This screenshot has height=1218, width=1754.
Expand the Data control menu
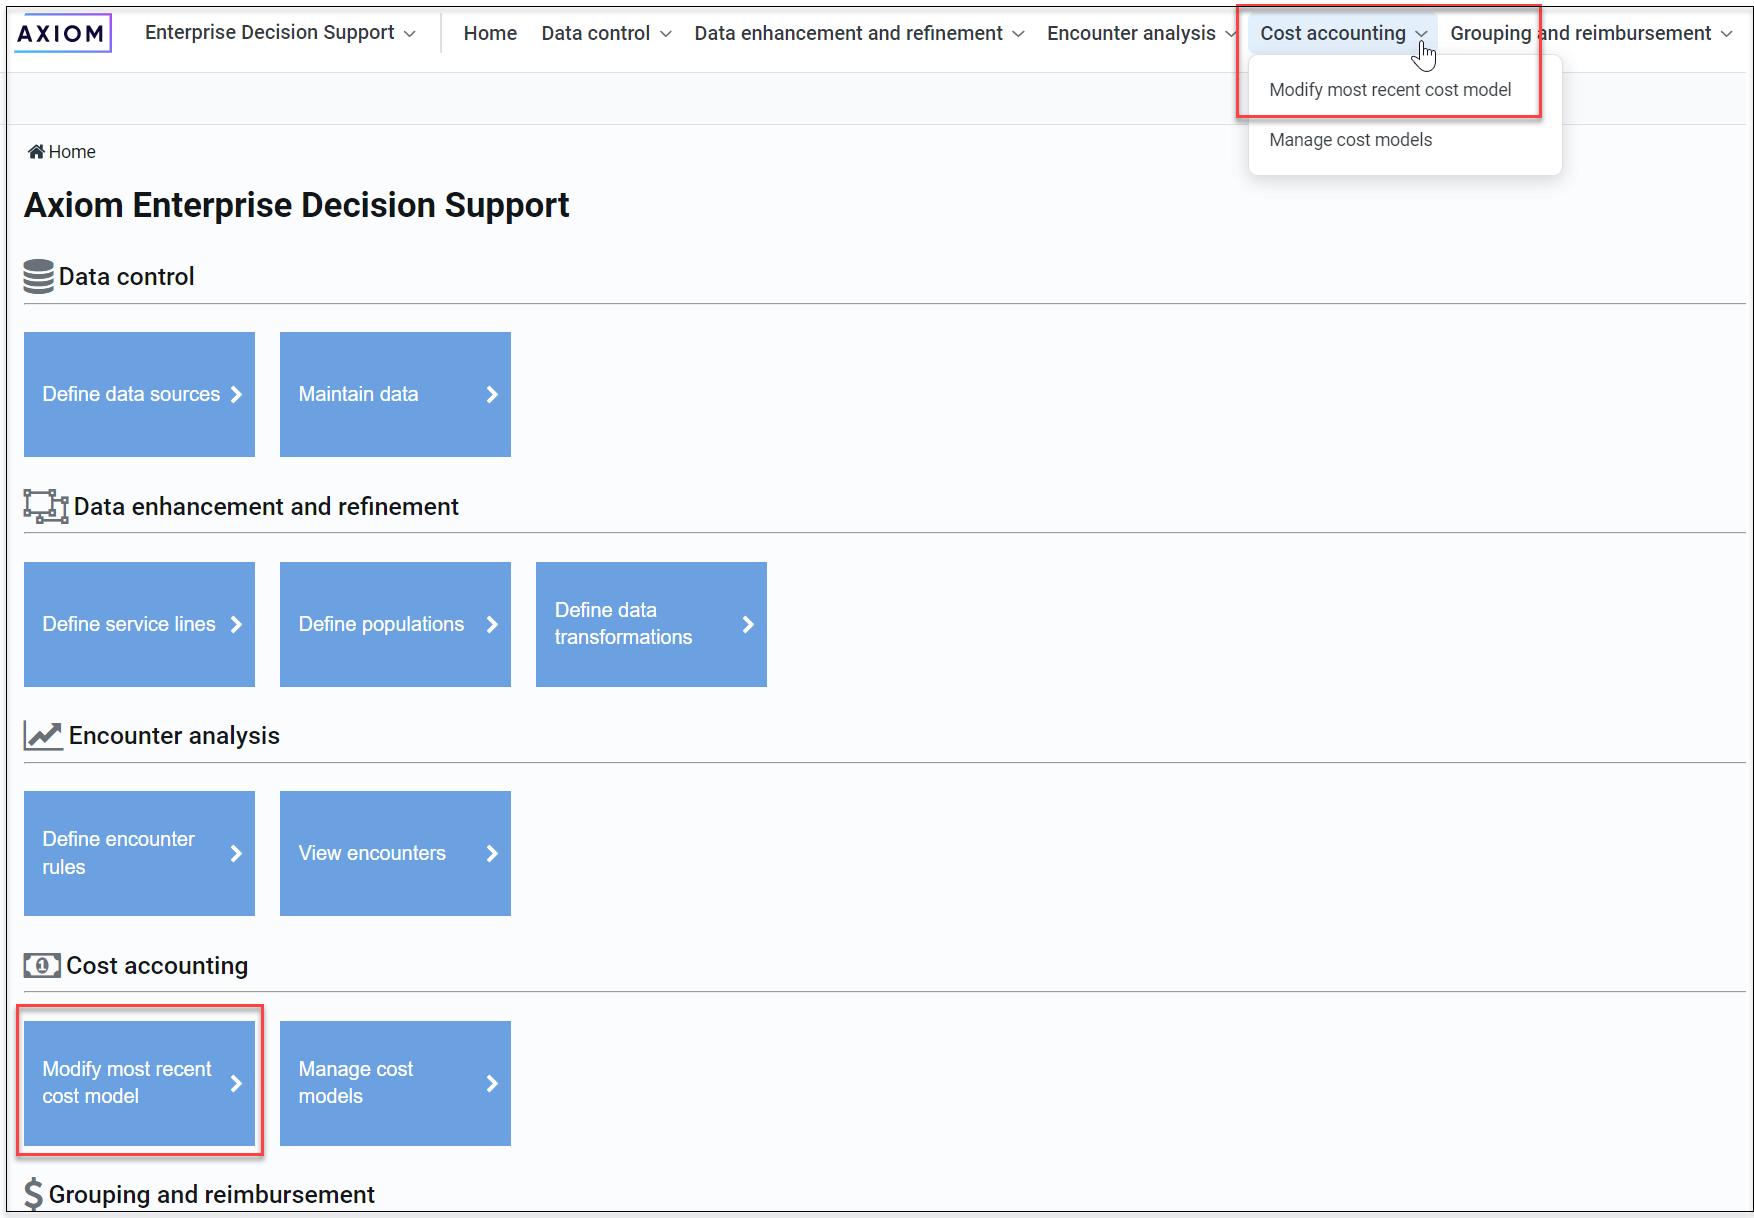(606, 33)
